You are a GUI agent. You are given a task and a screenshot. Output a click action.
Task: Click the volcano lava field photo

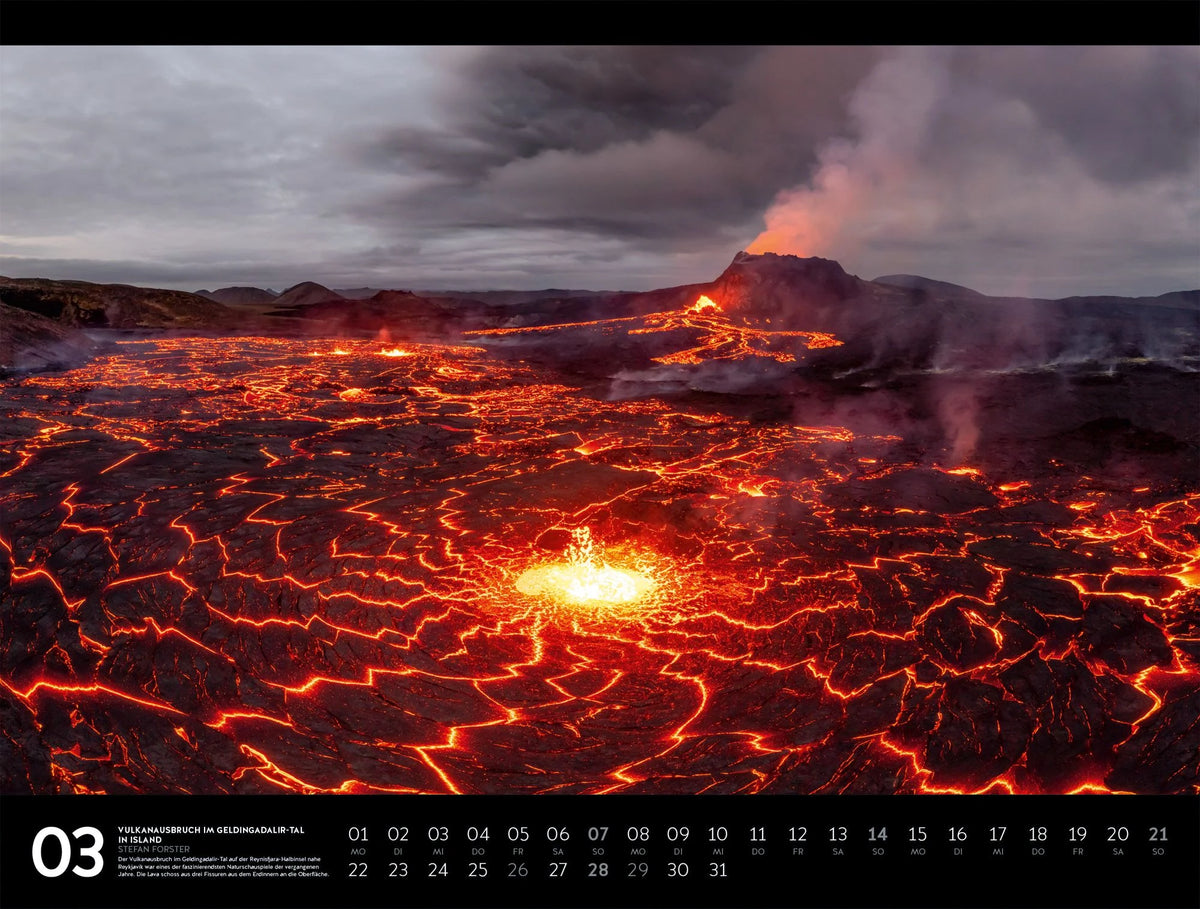pyautogui.click(x=600, y=420)
